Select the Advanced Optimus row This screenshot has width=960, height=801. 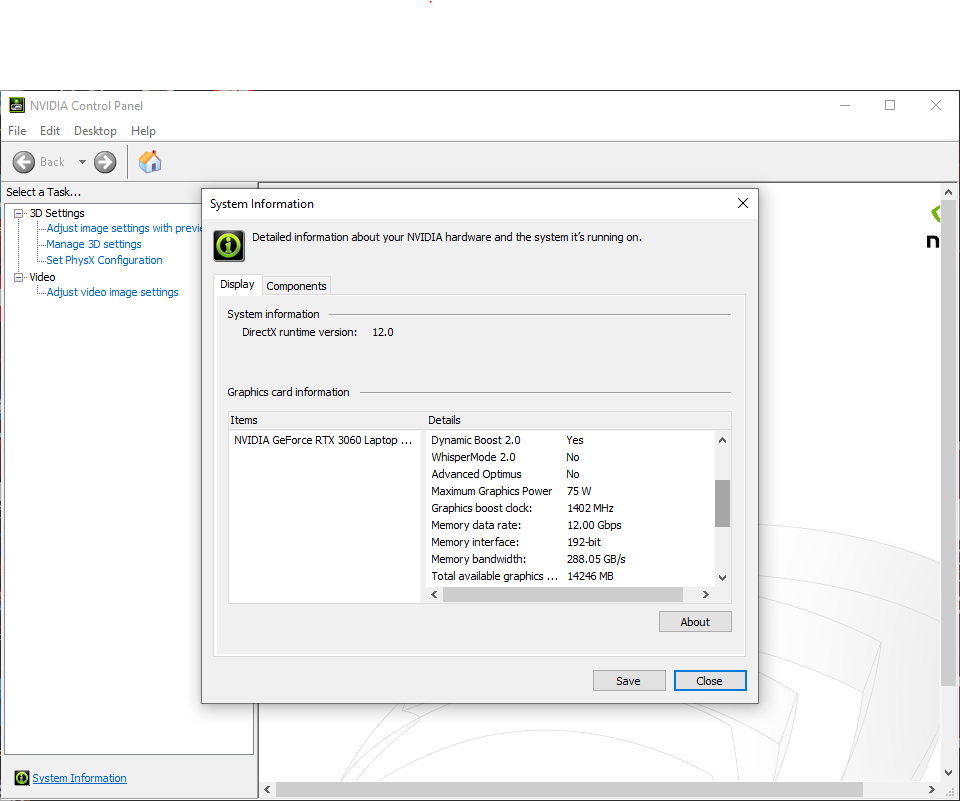(571, 475)
